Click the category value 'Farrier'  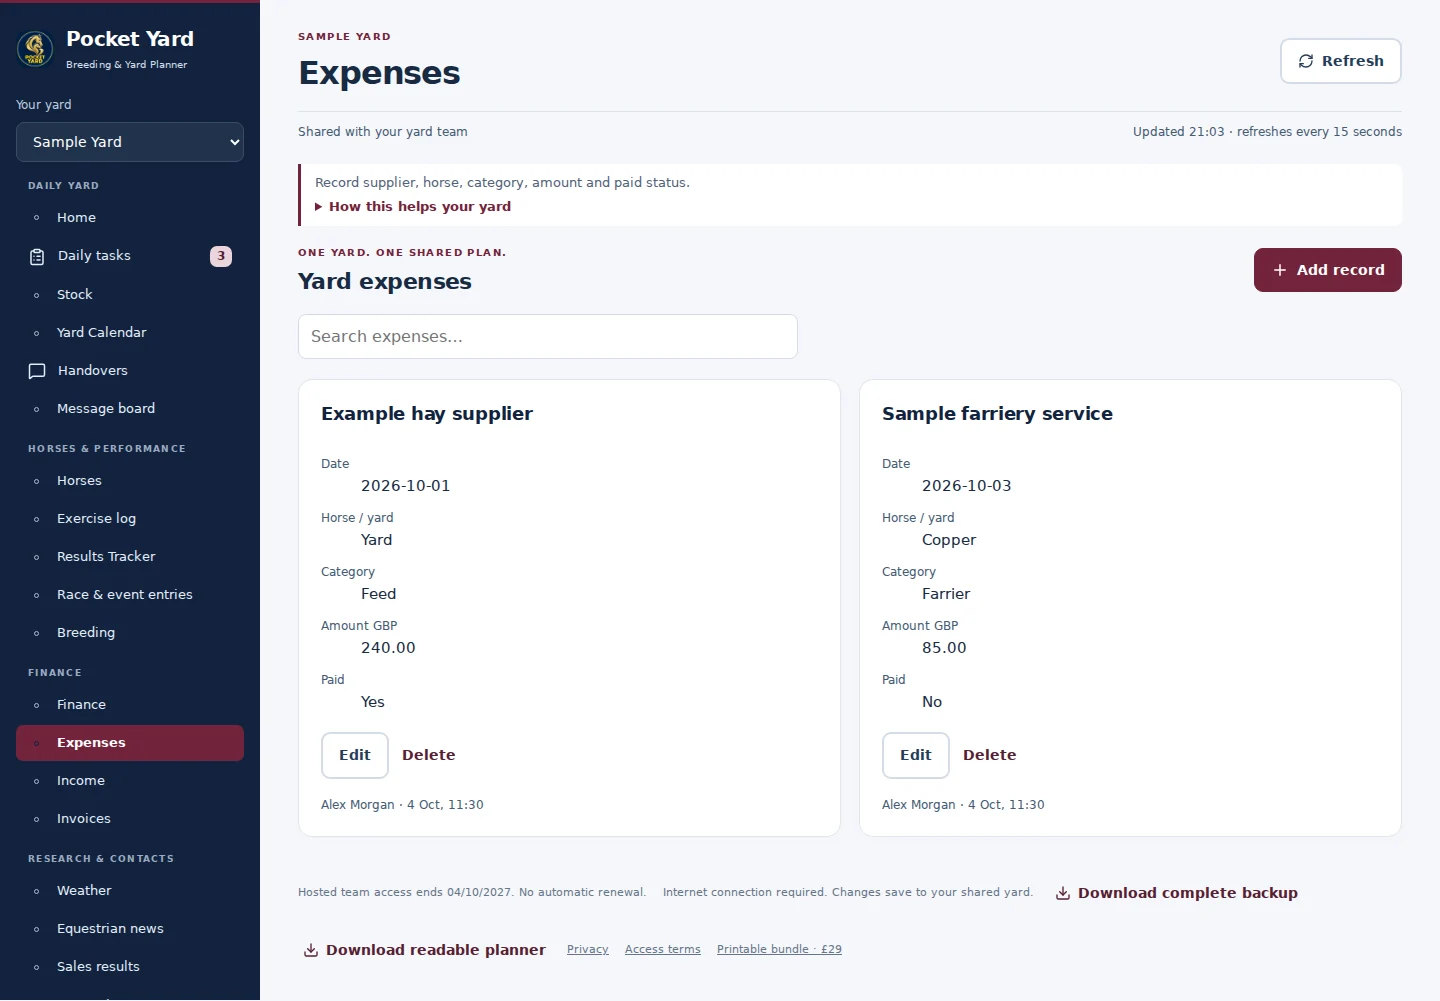pyautogui.click(x=946, y=594)
